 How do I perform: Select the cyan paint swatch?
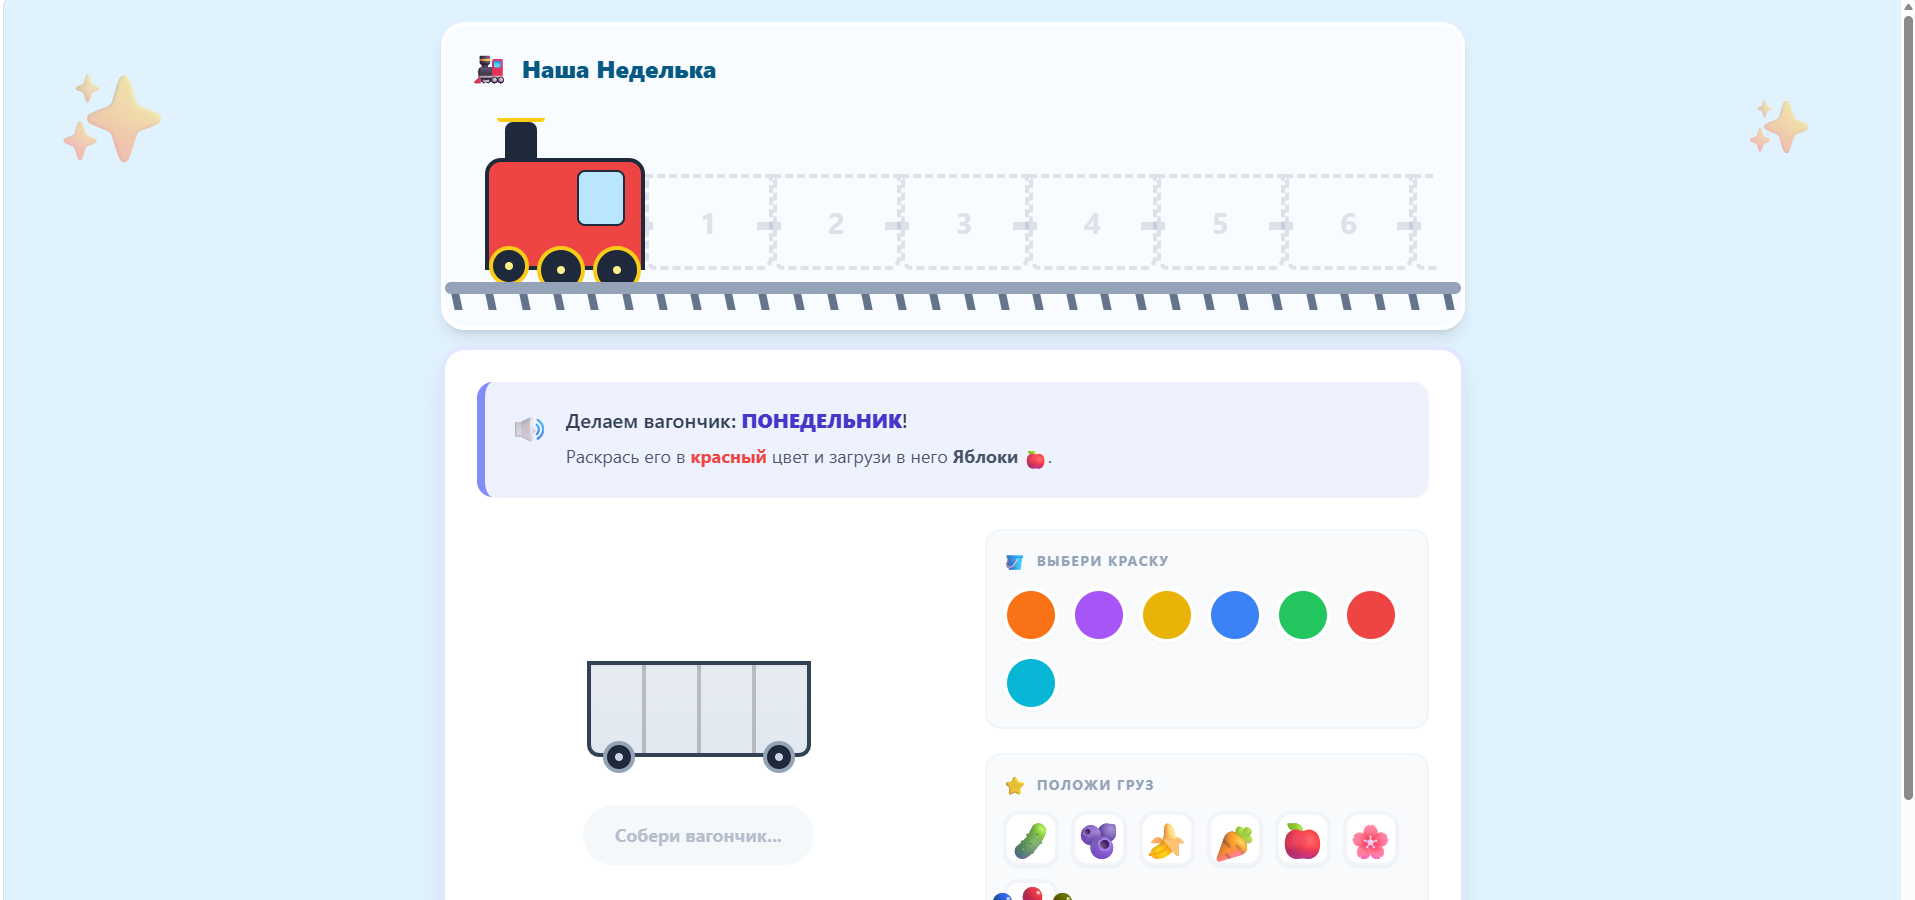coord(1030,683)
